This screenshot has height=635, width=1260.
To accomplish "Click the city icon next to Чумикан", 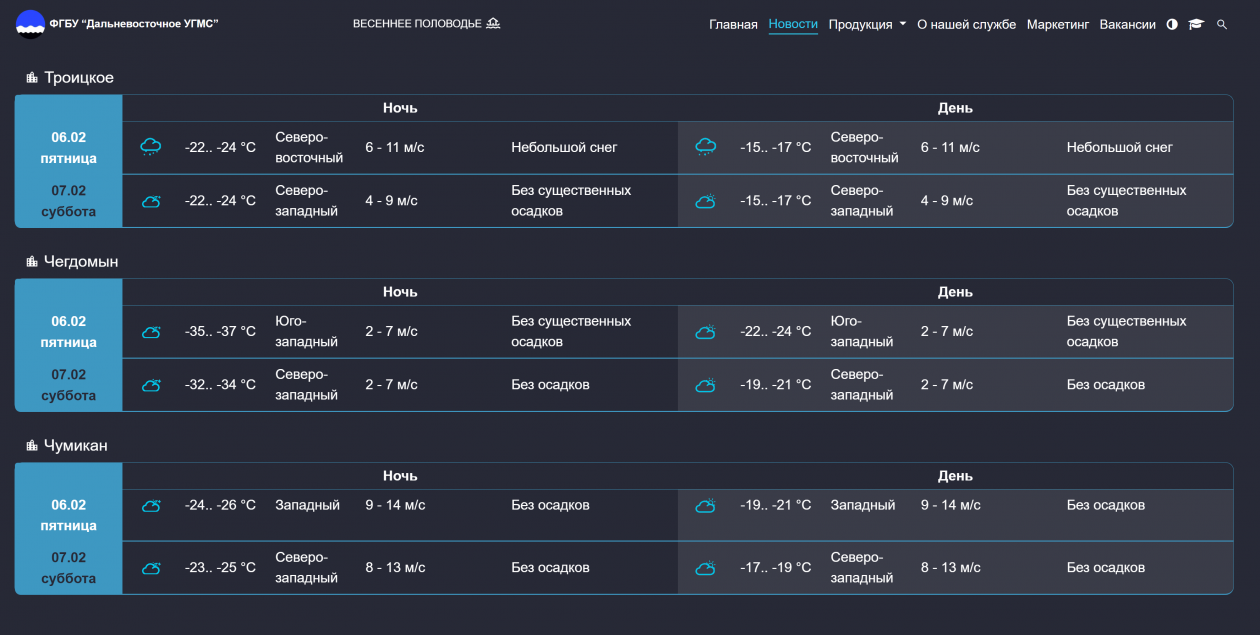I will 32,446.
